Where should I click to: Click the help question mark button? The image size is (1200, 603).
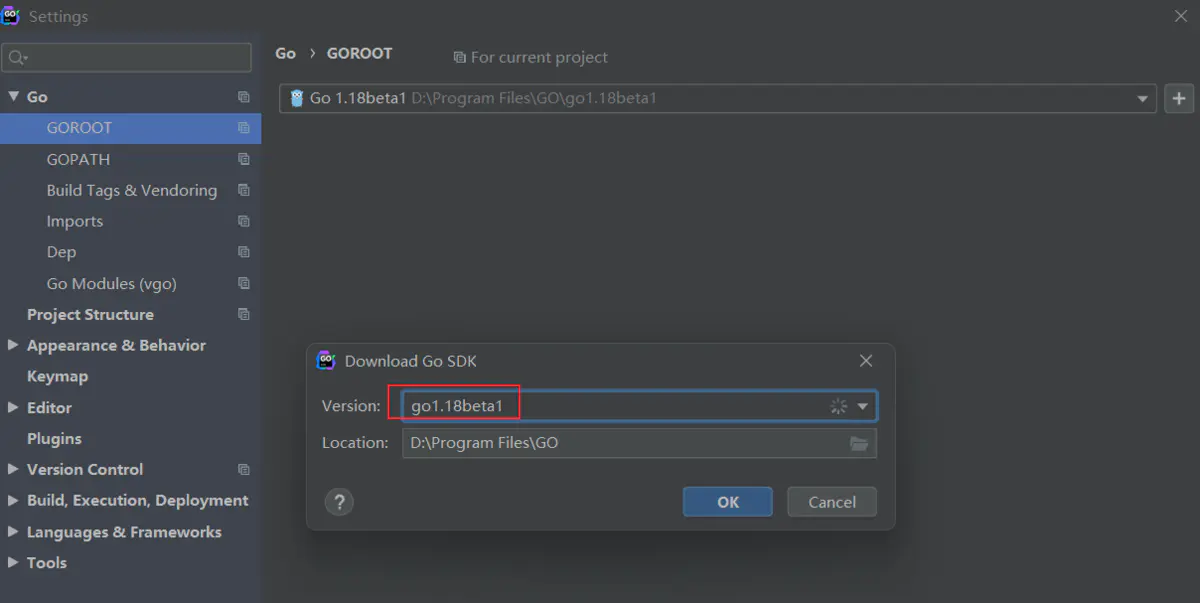340,502
